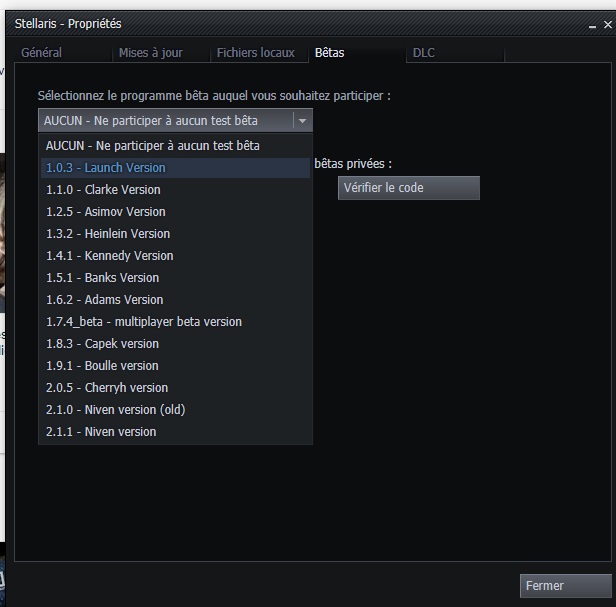Collapse the beta program dropdown arrow
Screen dimensions: 616x607
(x=302, y=121)
